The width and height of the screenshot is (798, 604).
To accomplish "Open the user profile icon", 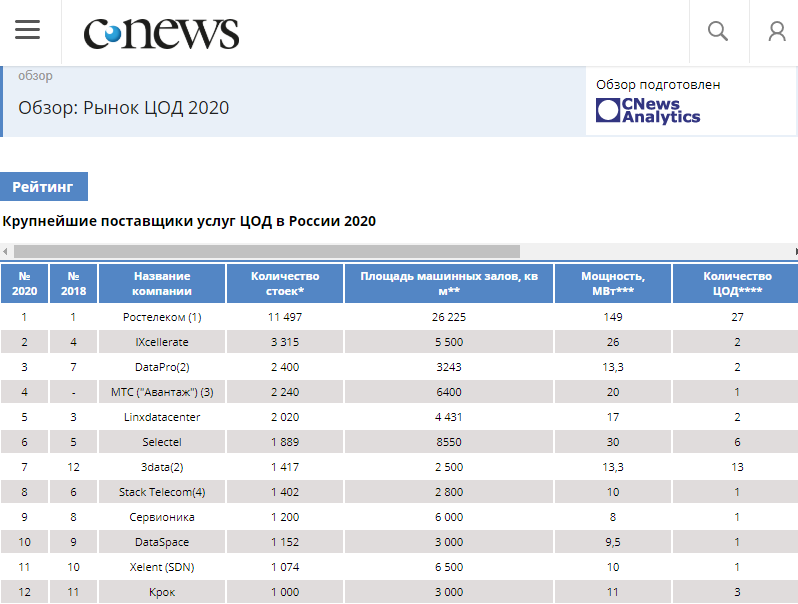I will pos(776,32).
